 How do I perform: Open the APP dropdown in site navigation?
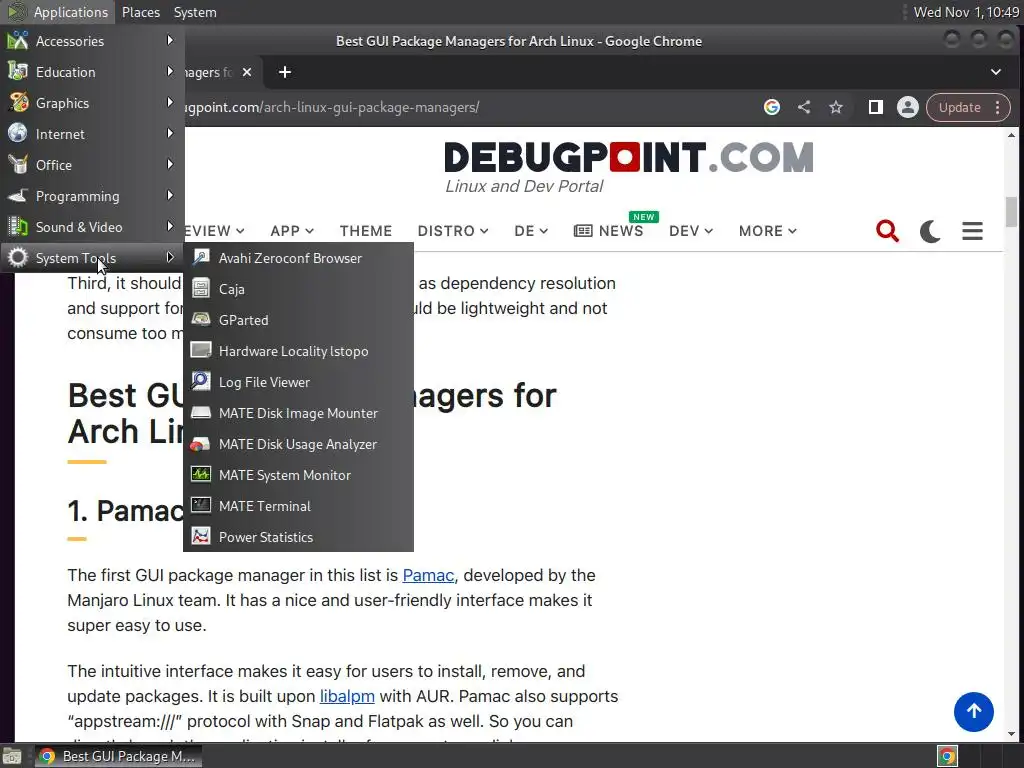coord(292,231)
